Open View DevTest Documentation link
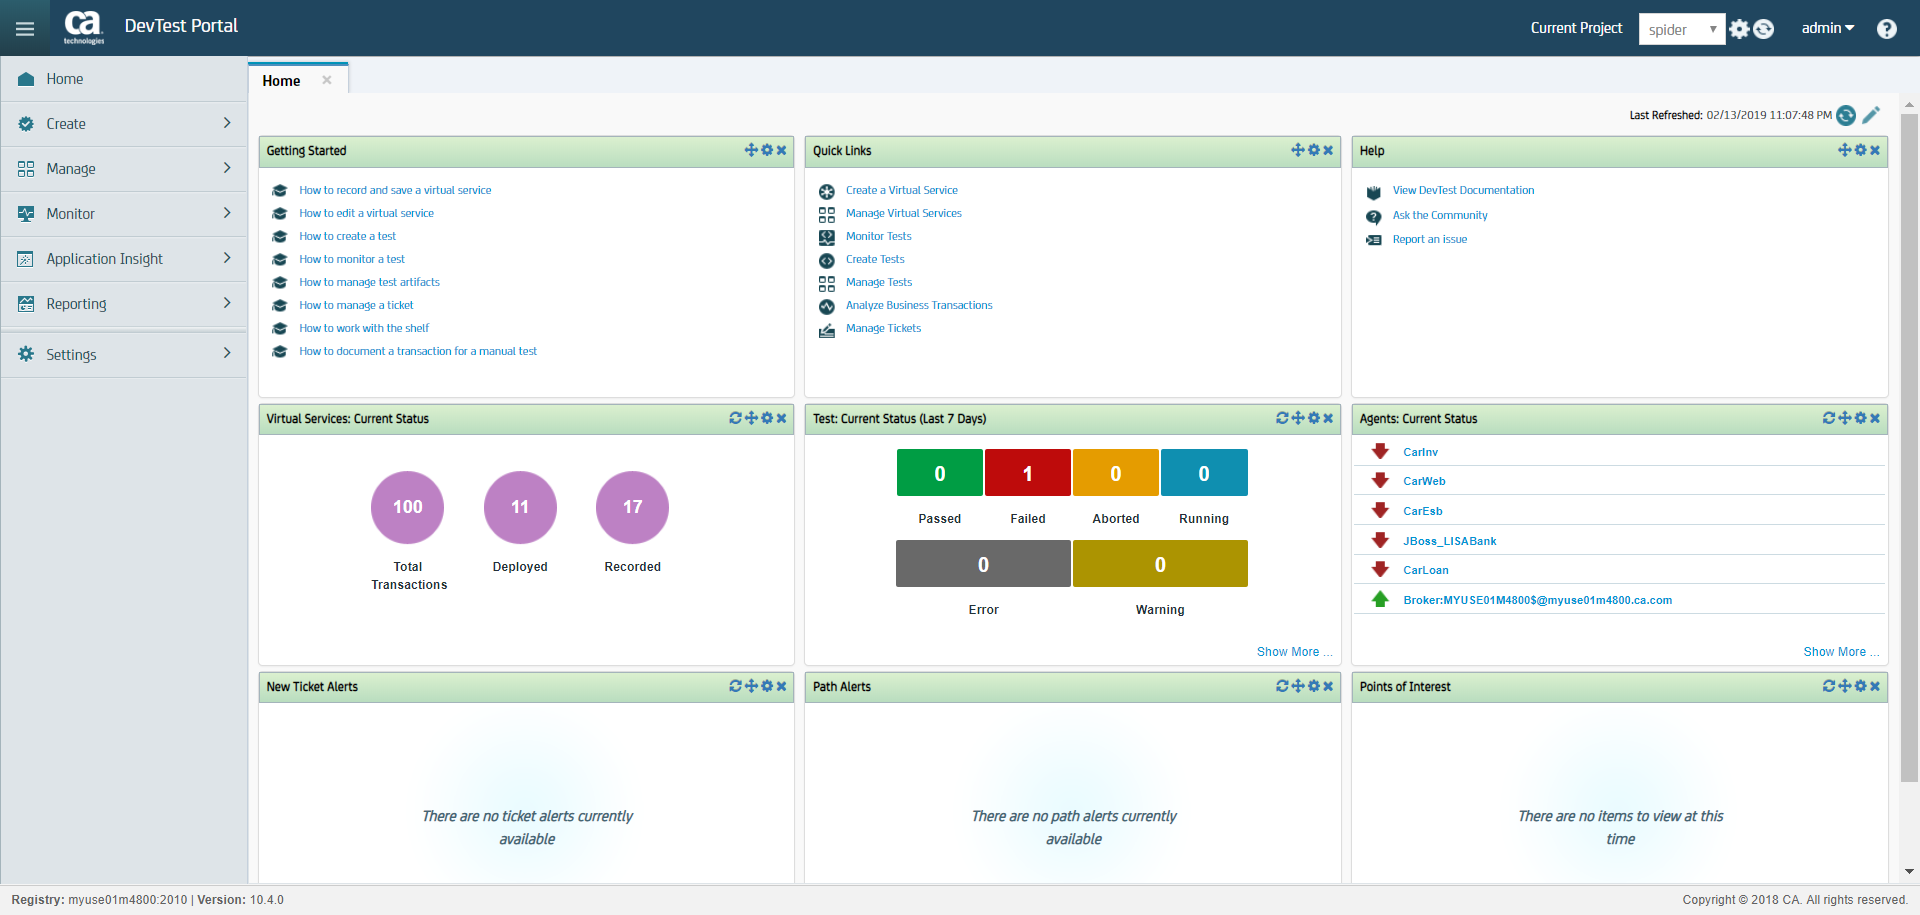 (1463, 190)
